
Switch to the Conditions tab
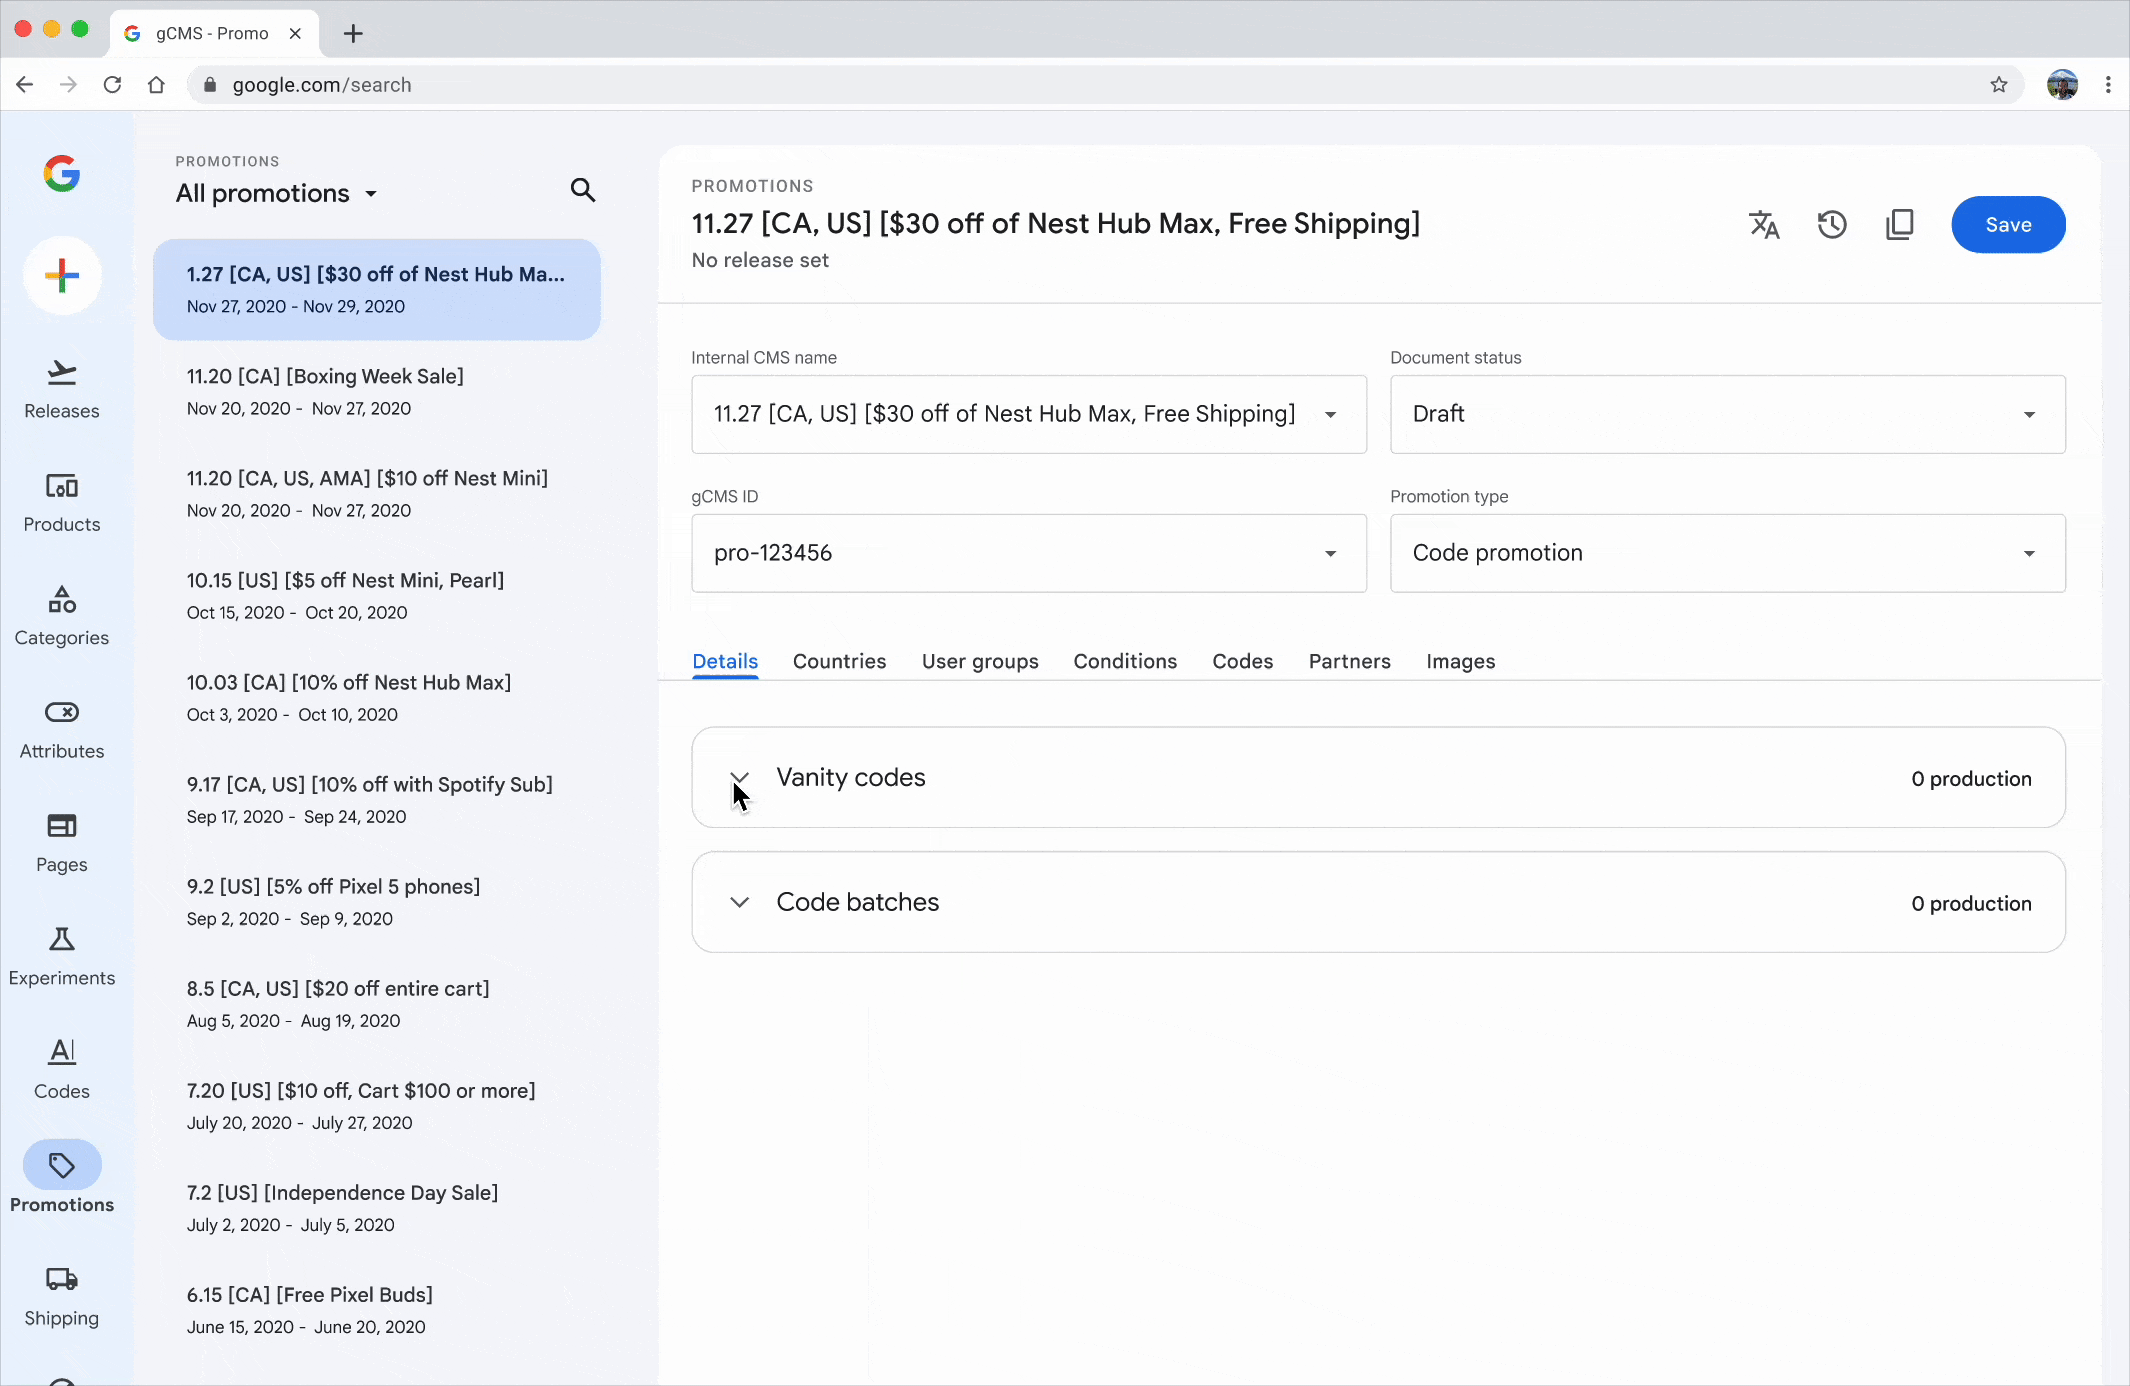[1125, 661]
